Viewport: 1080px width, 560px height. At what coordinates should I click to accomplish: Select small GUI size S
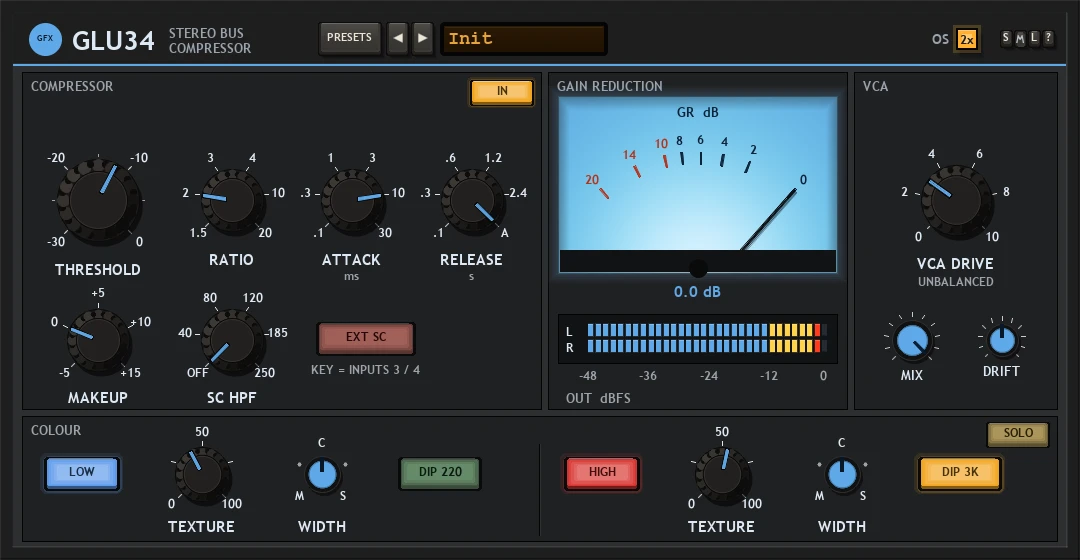click(1006, 38)
